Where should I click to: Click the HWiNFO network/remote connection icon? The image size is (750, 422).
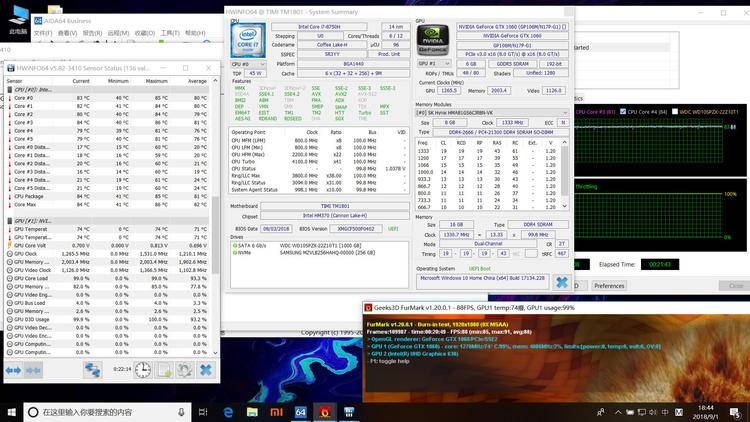tap(93, 369)
